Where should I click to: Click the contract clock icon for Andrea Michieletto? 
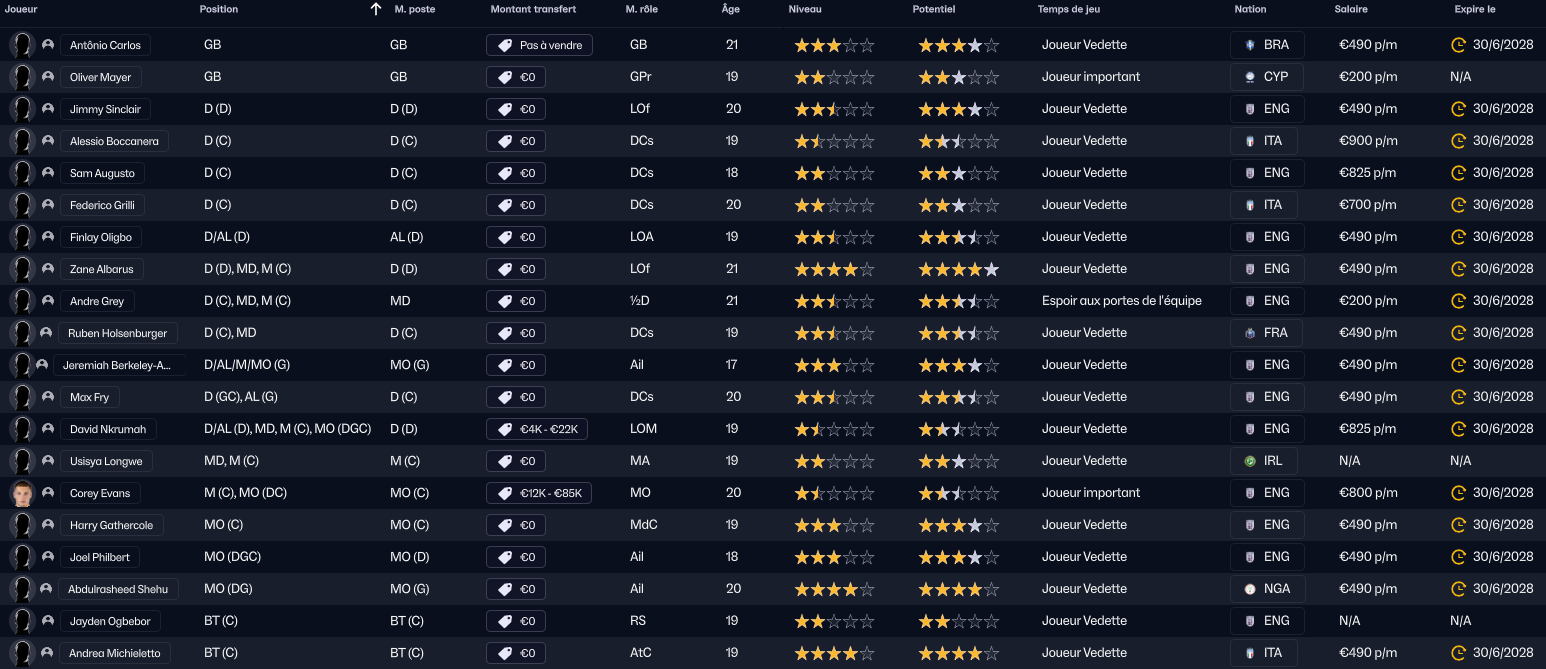(1459, 653)
